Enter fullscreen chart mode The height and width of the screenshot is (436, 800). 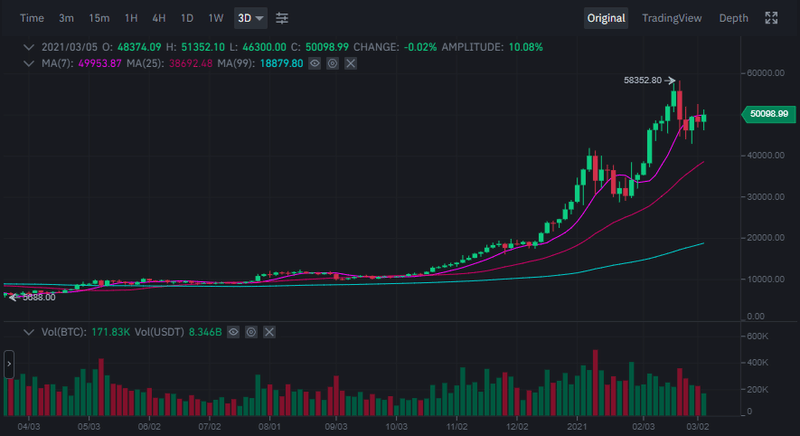[x=771, y=18]
